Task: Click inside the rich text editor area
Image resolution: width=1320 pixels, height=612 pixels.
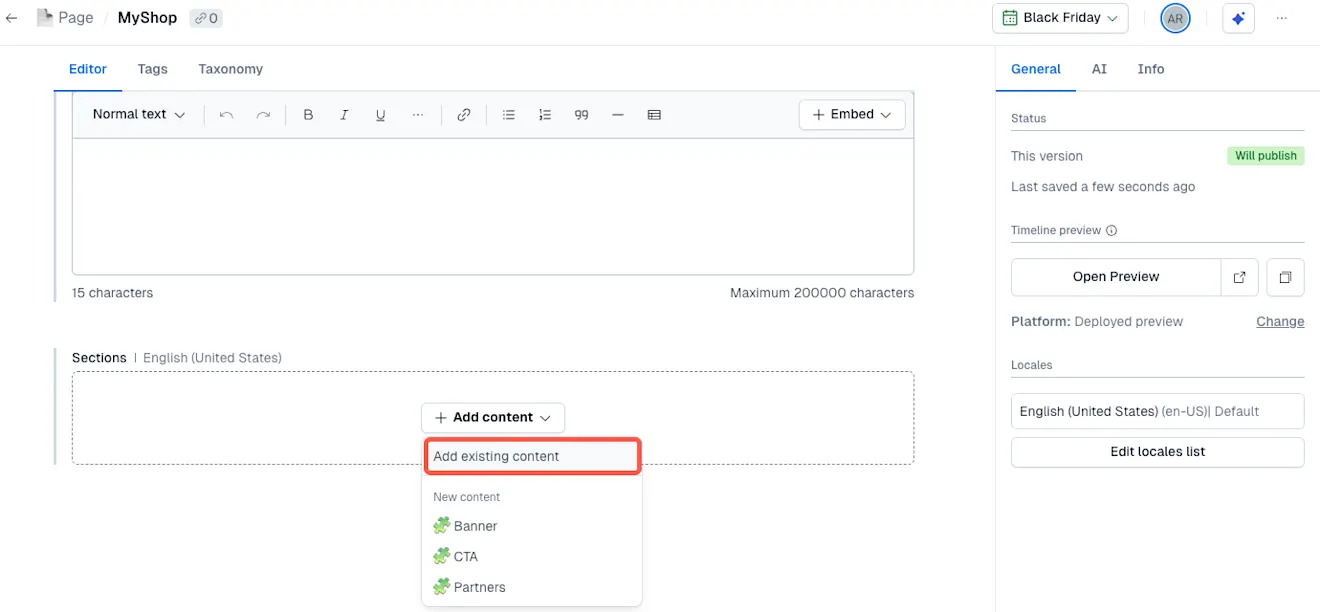Action: (x=493, y=205)
